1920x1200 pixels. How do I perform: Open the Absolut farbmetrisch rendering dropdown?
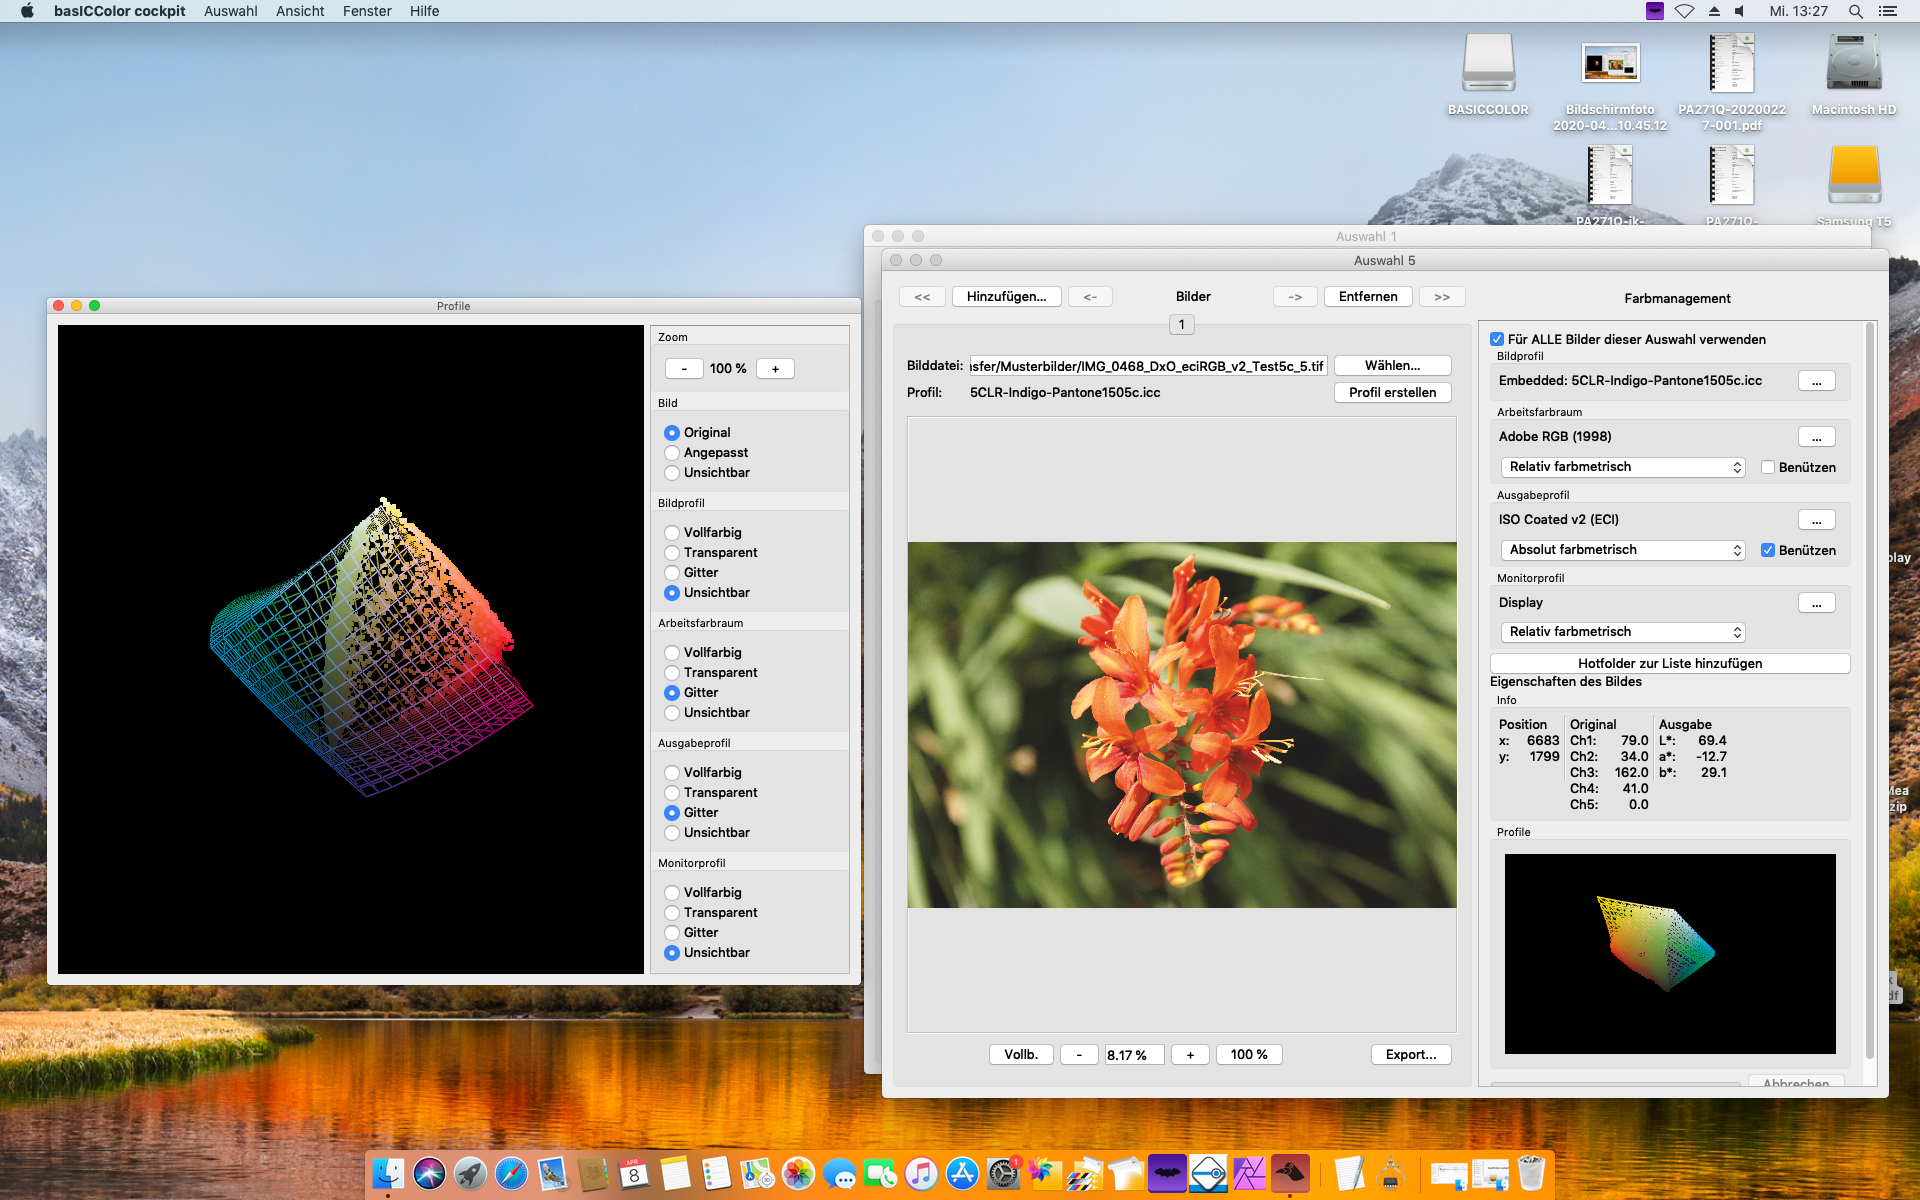(1622, 550)
